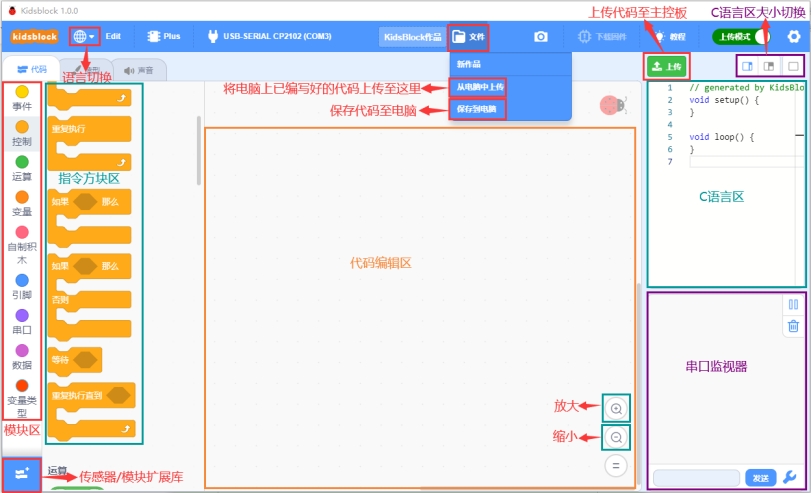Zoom out the code workspace
Image resolution: width=812 pixels, height=493 pixels.
point(616,438)
